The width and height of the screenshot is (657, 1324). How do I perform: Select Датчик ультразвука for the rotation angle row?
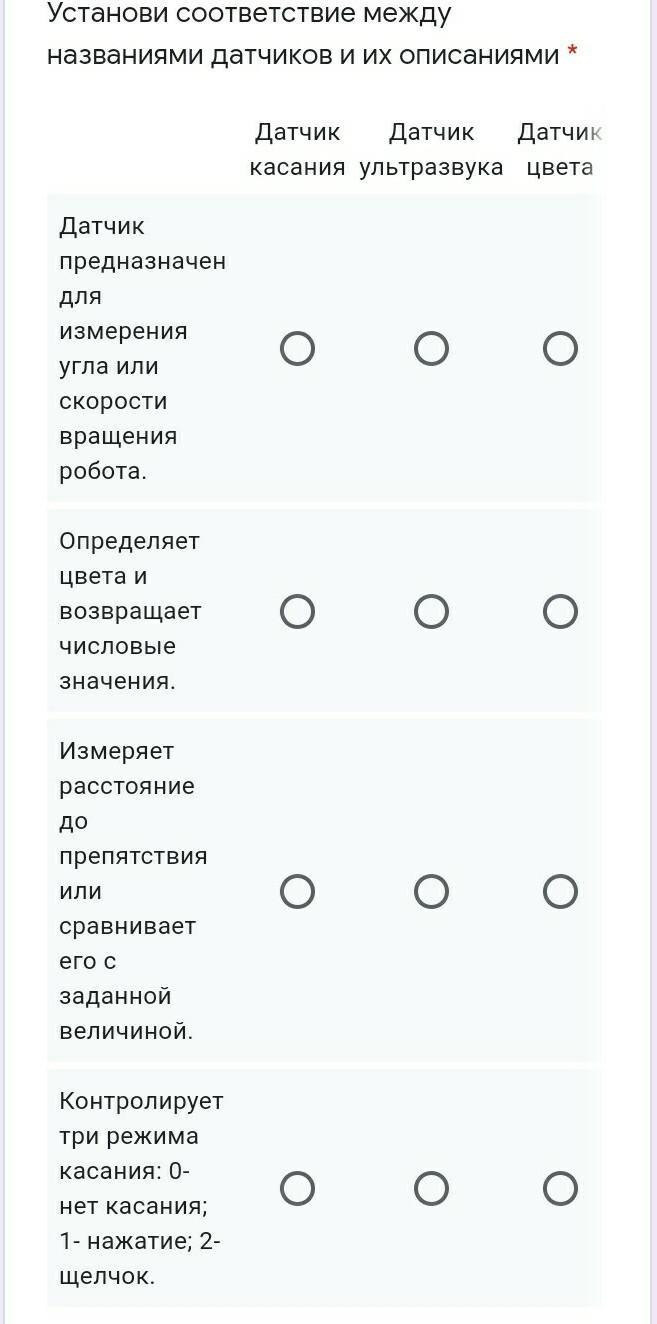431,349
